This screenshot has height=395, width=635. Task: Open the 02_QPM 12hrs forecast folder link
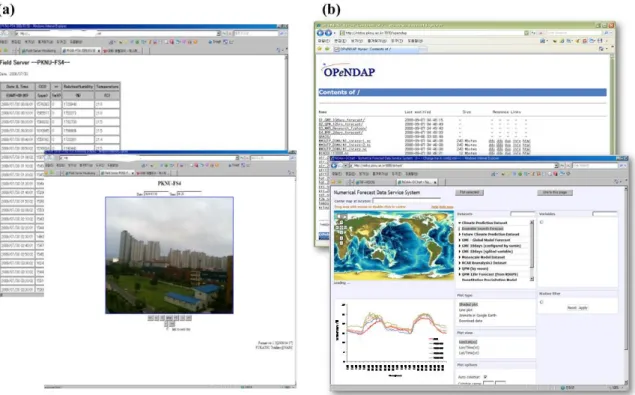click(x=340, y=124)
